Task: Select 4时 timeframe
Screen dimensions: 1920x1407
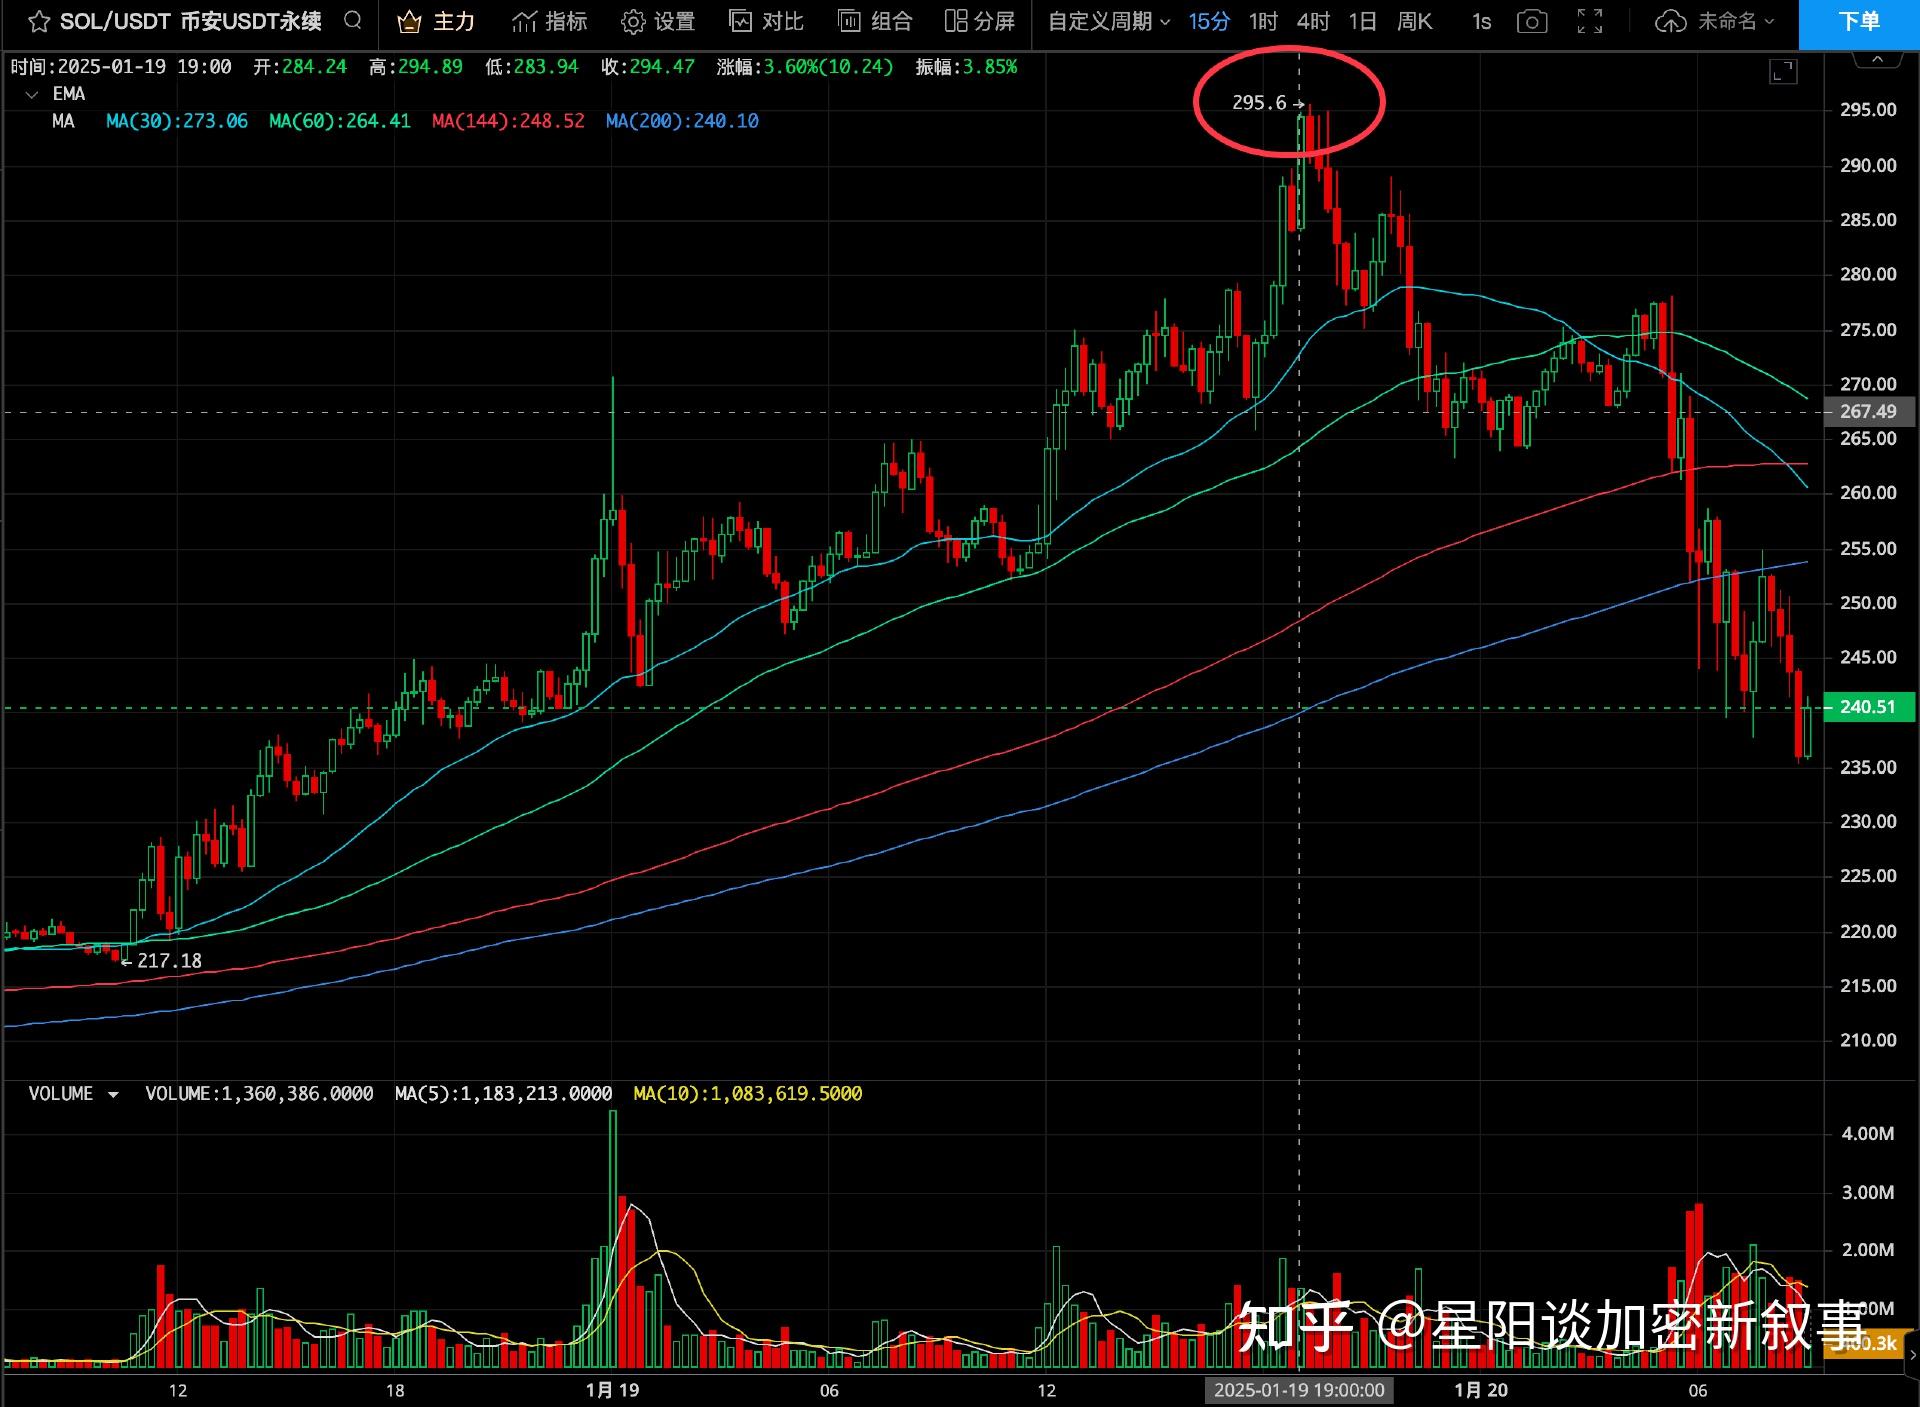Action: [x=1313, y=21]
